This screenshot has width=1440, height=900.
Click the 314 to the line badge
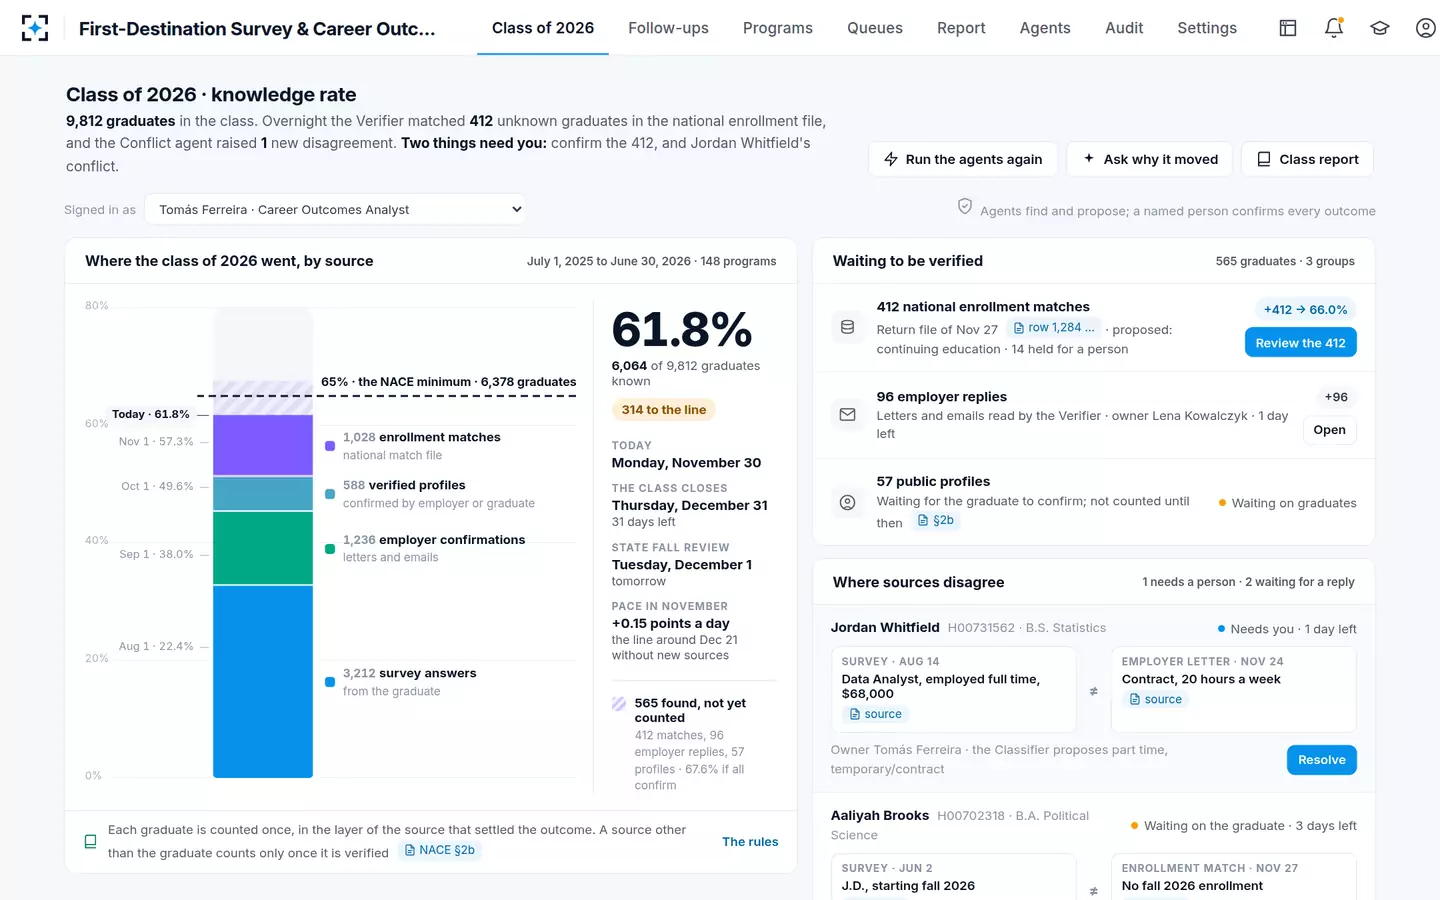664,410
